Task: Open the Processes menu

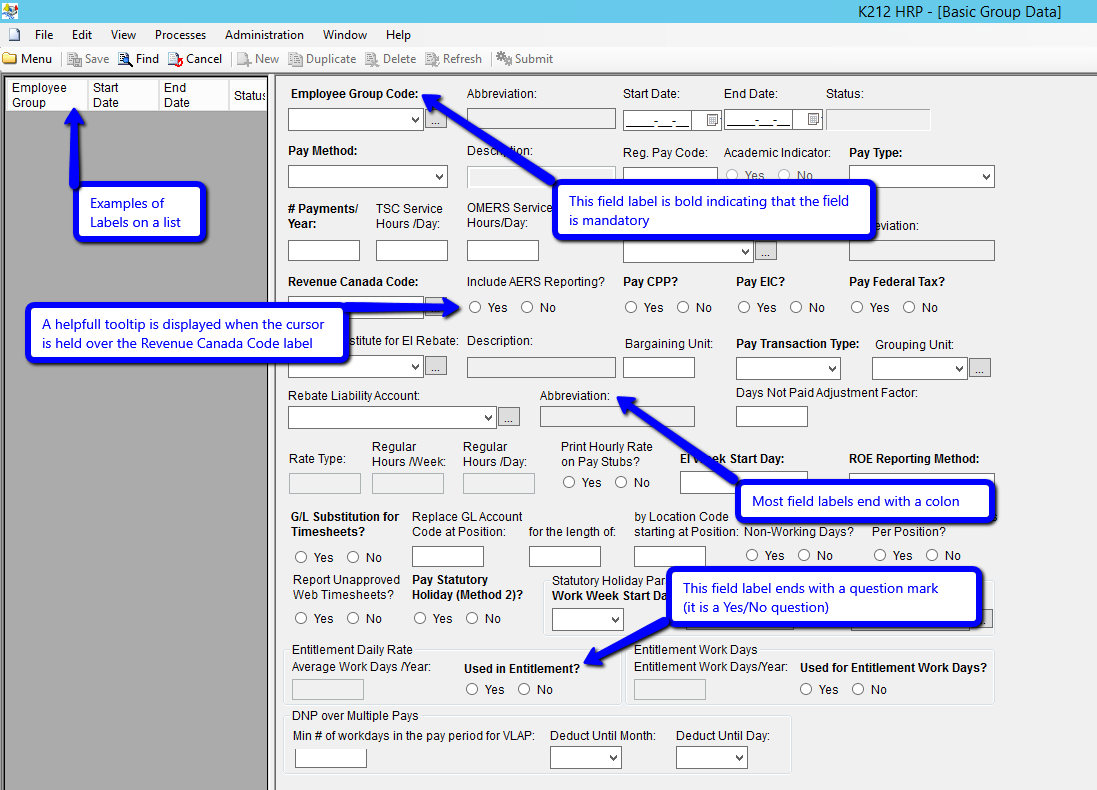Action: pos(180,35)
